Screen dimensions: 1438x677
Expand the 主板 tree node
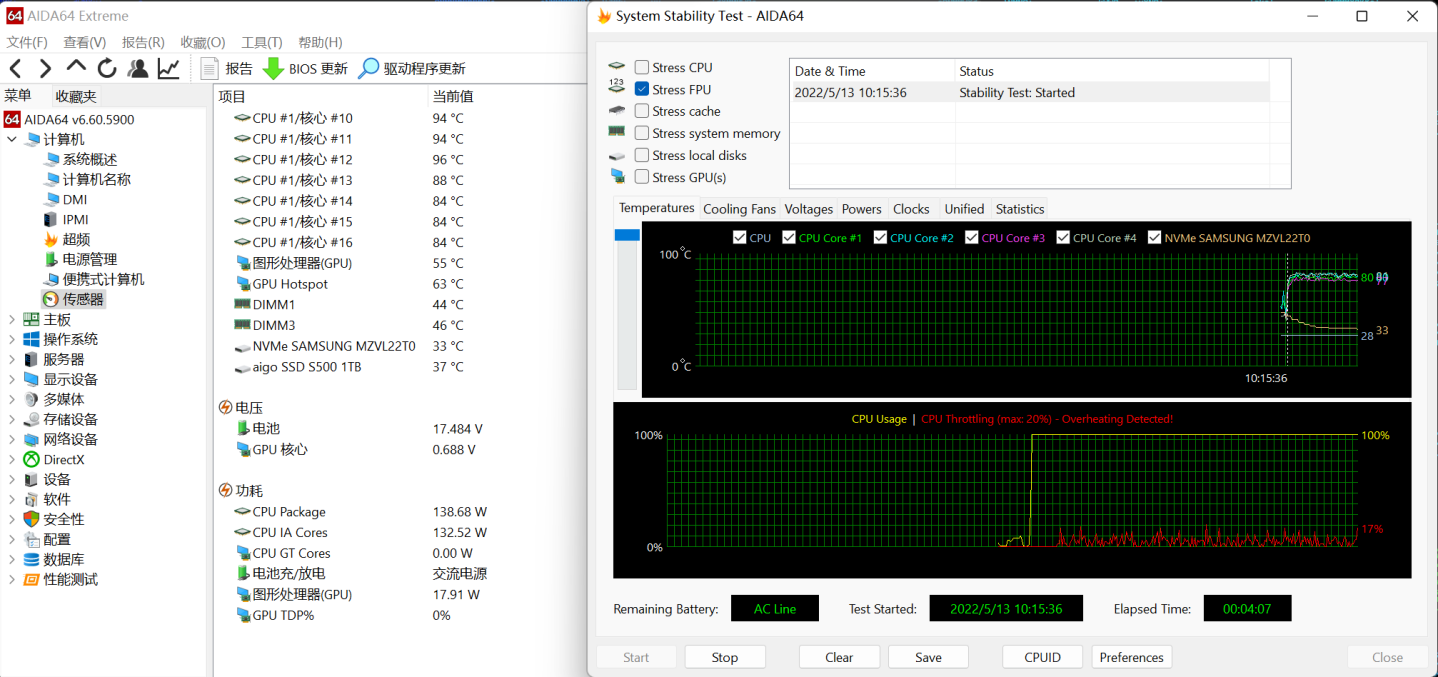tap(12, 319)
